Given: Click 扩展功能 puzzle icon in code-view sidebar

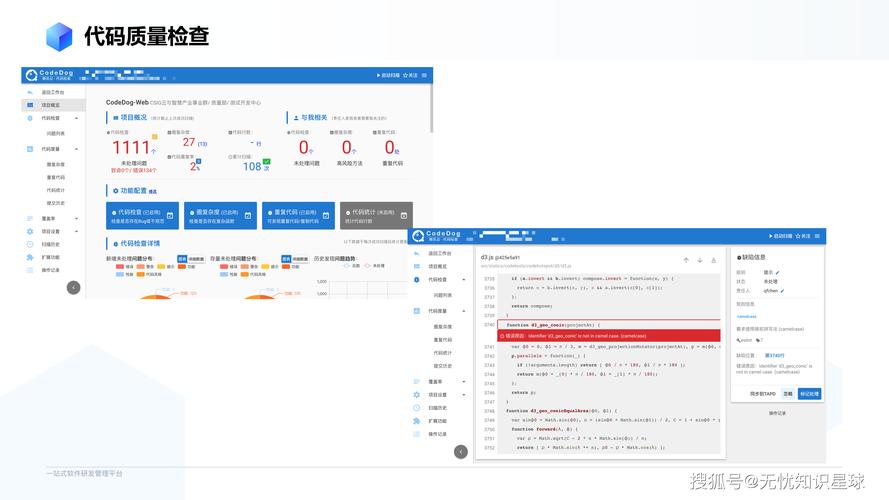Looking at the screenshot, I should coord(417,421).
